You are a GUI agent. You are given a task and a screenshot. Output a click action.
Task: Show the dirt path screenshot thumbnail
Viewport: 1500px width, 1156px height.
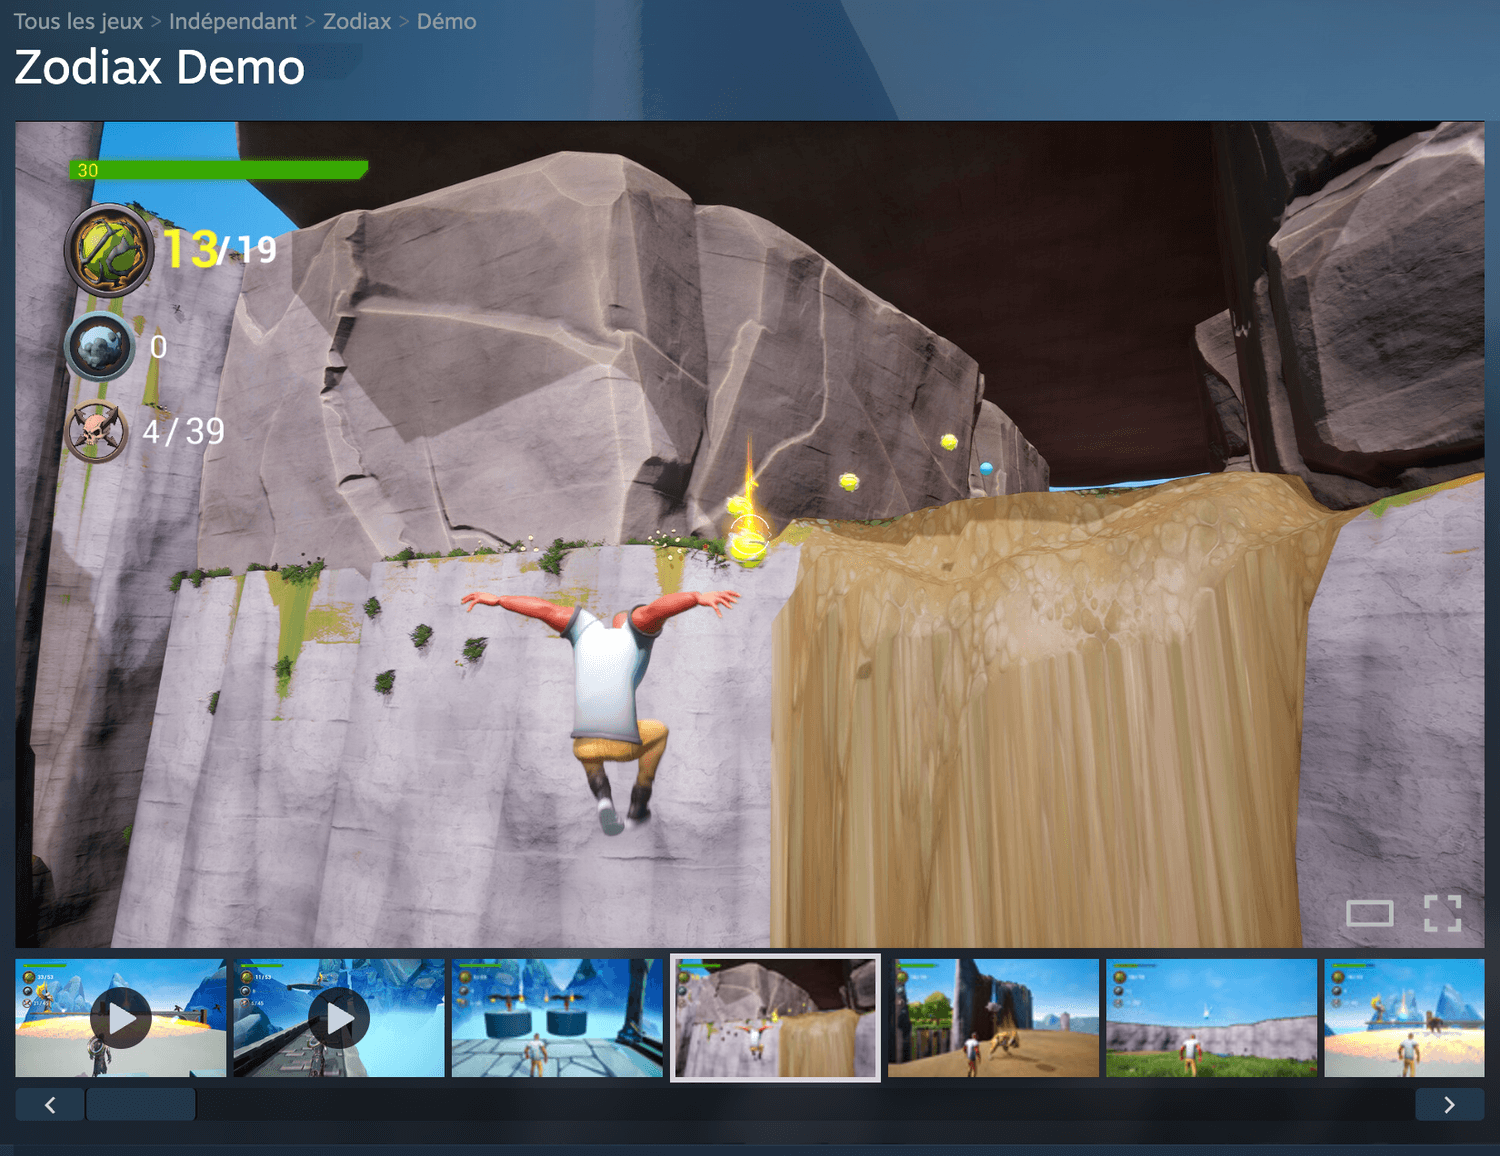pyautogui.click(x=993, y=1018)
